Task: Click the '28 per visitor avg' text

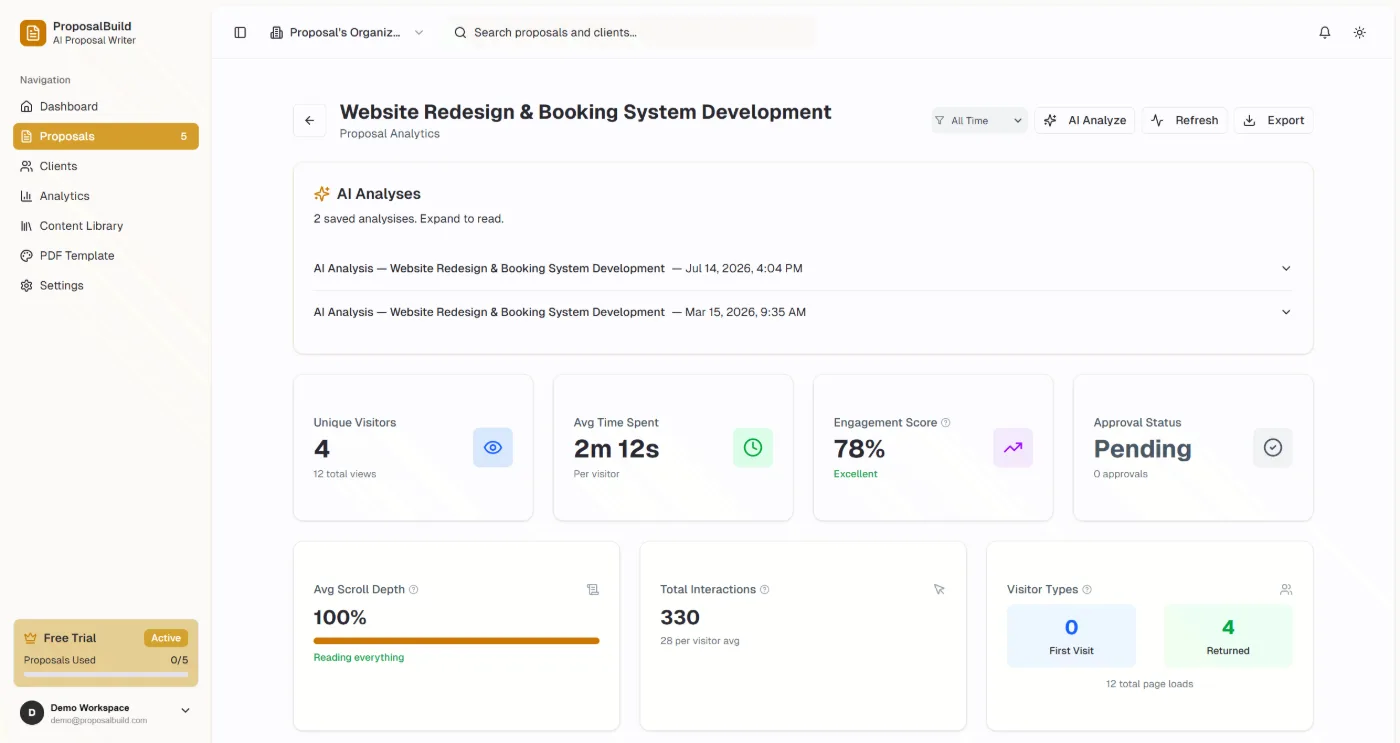Action: [x=700, y=641]
